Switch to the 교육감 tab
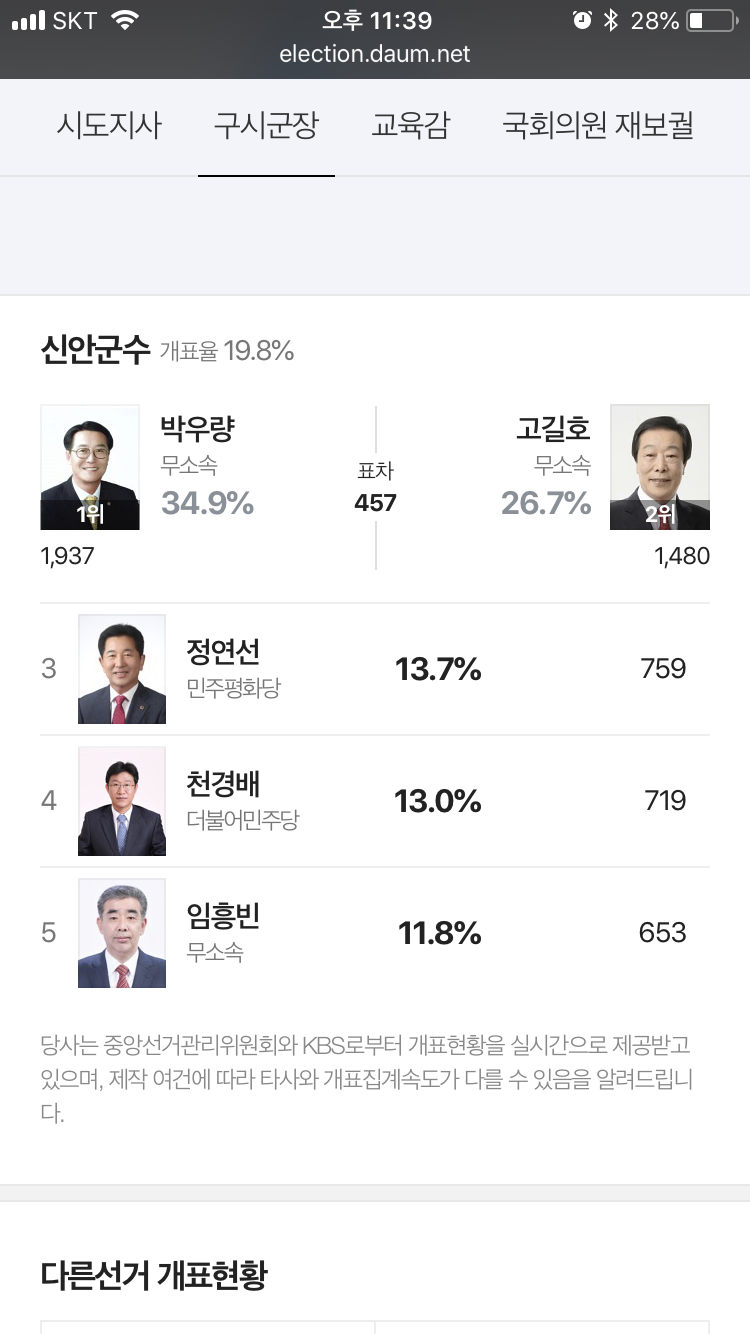The height and width of the screenshot is (1334, 750). pyautogui.click(x=410, y=127)
